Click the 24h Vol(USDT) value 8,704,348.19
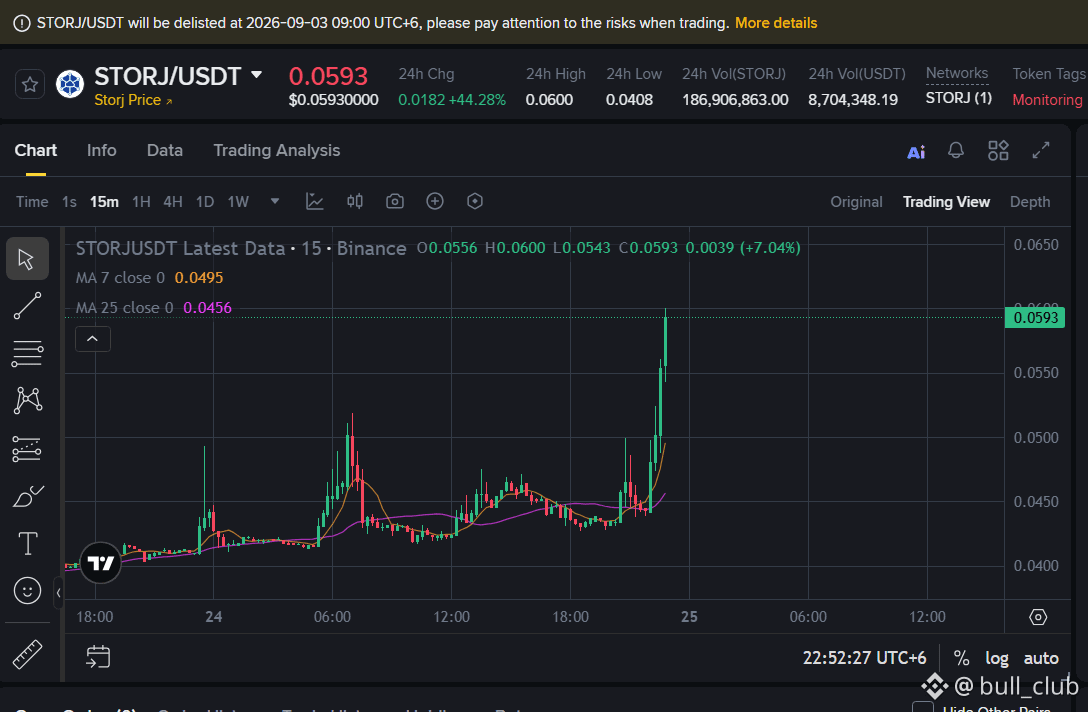 853,100
